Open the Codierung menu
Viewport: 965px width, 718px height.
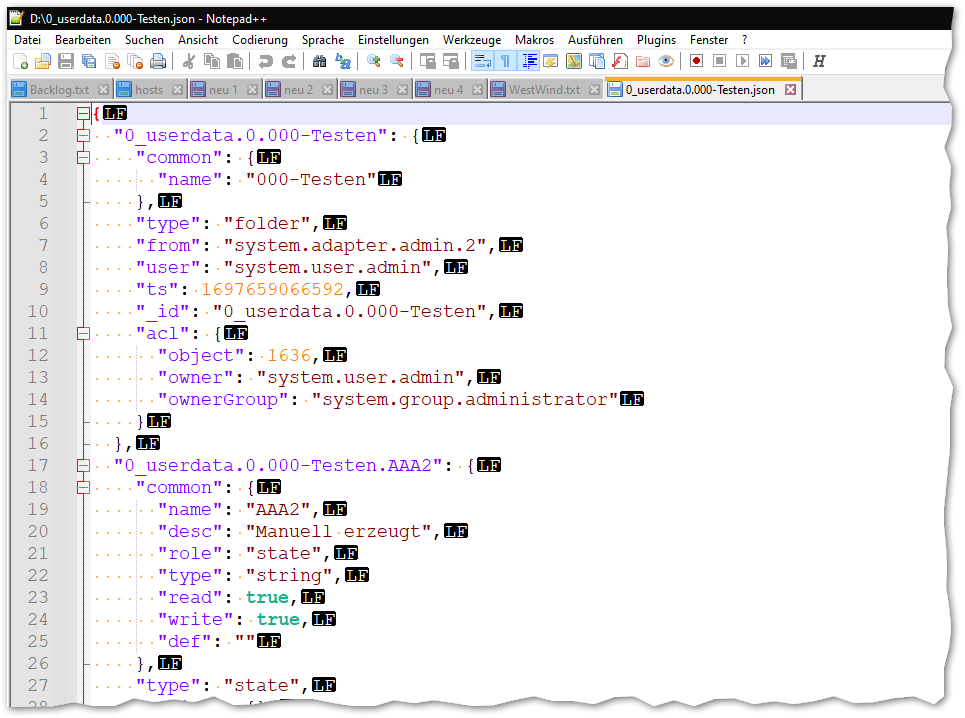click(260, 40)
